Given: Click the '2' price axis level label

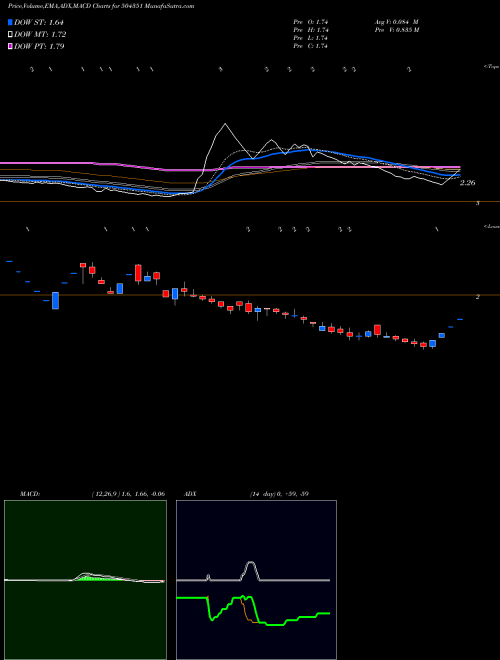Looking at the screenshot, I should coord(478,296).
